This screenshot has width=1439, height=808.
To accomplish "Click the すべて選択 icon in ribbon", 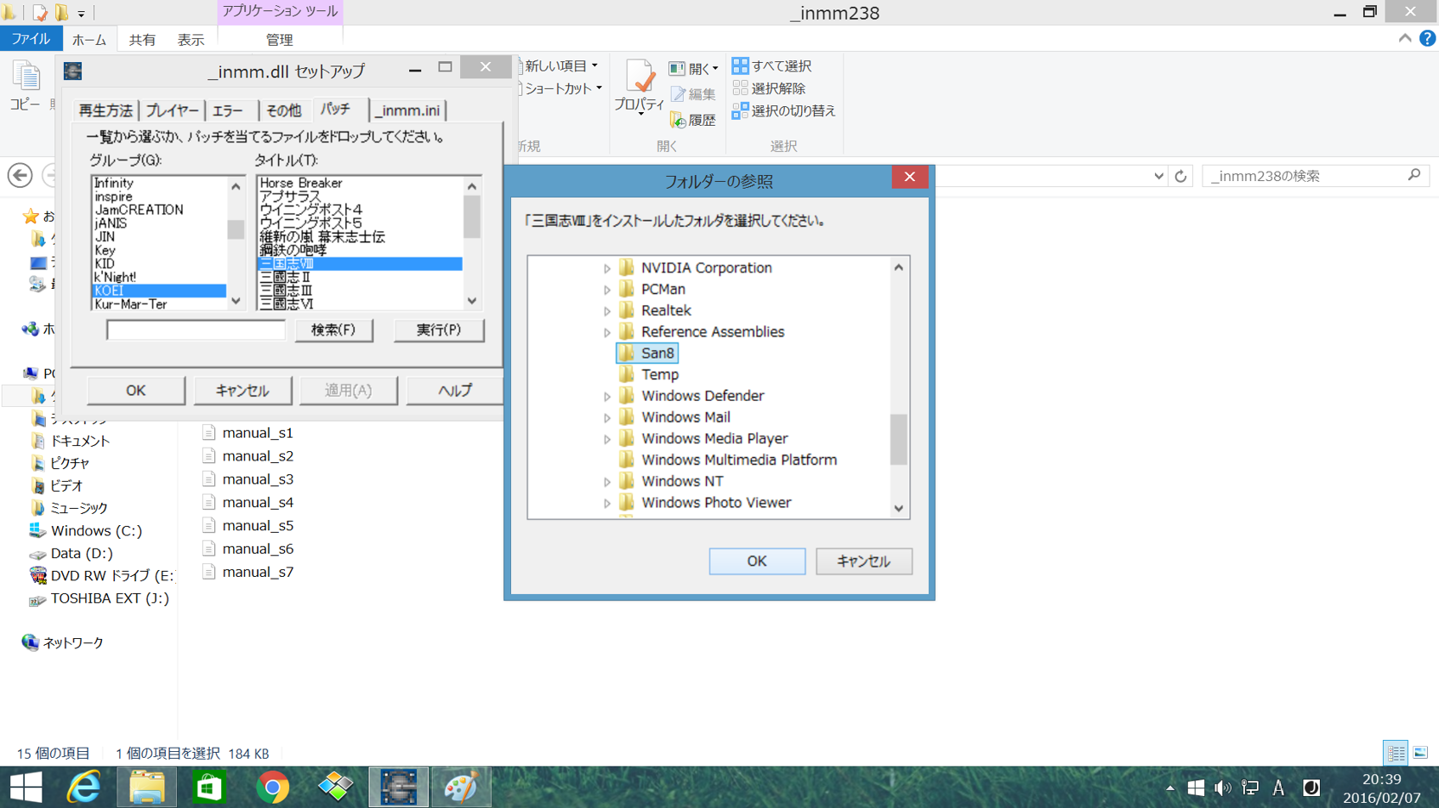I will (x=740, y=66).
